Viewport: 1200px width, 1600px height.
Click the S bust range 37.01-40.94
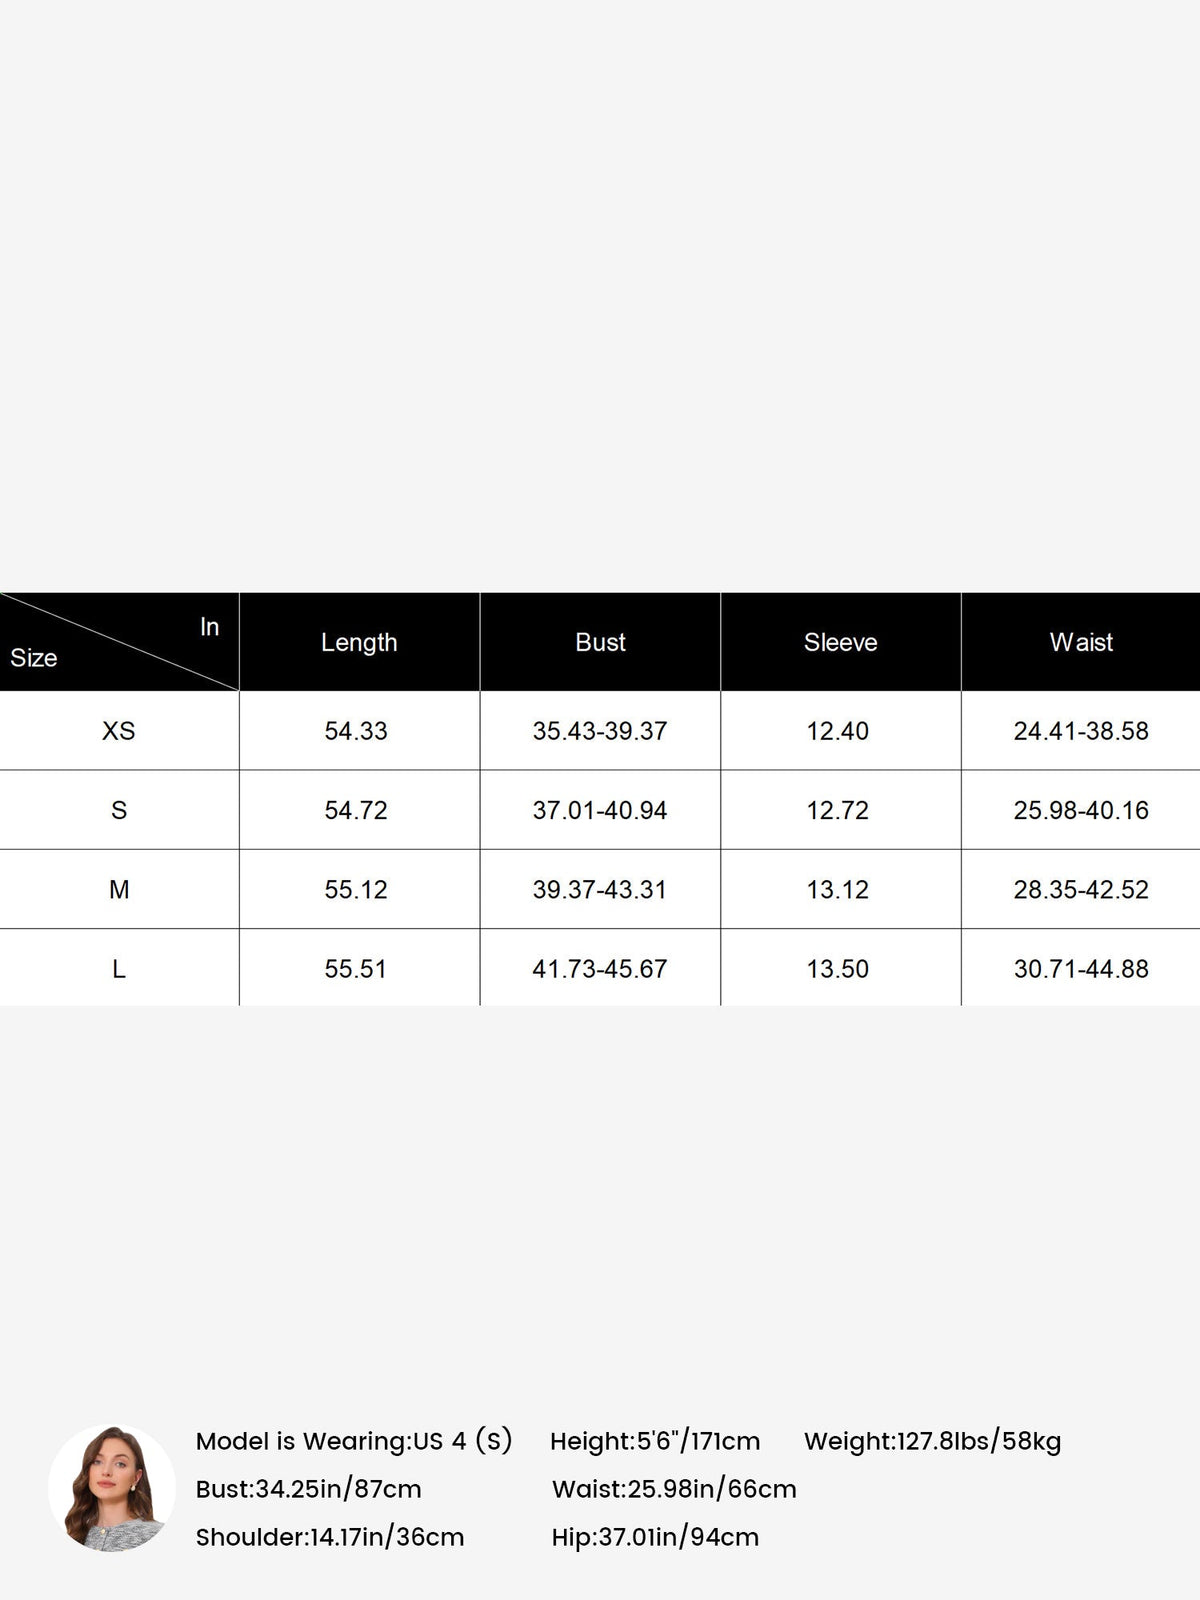(600, 810)
